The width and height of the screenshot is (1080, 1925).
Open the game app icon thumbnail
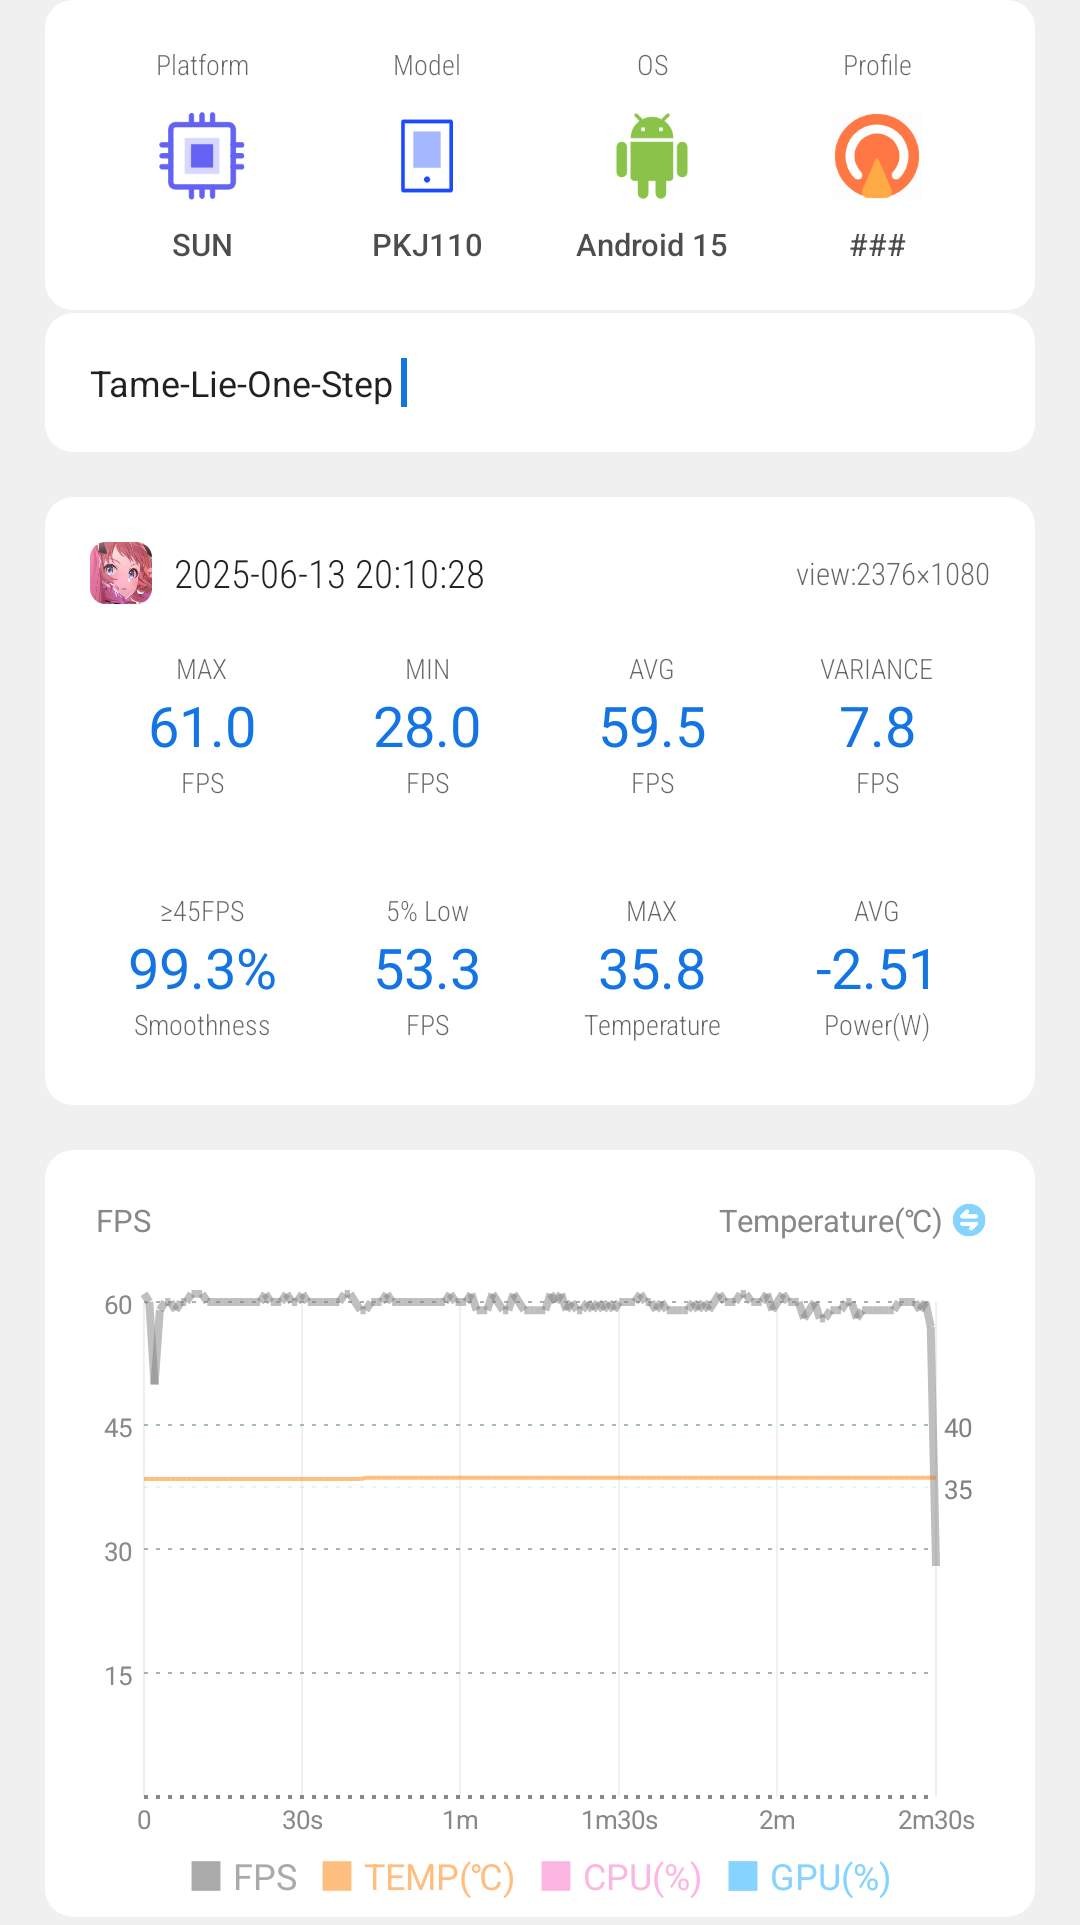(x=121, y=574)
